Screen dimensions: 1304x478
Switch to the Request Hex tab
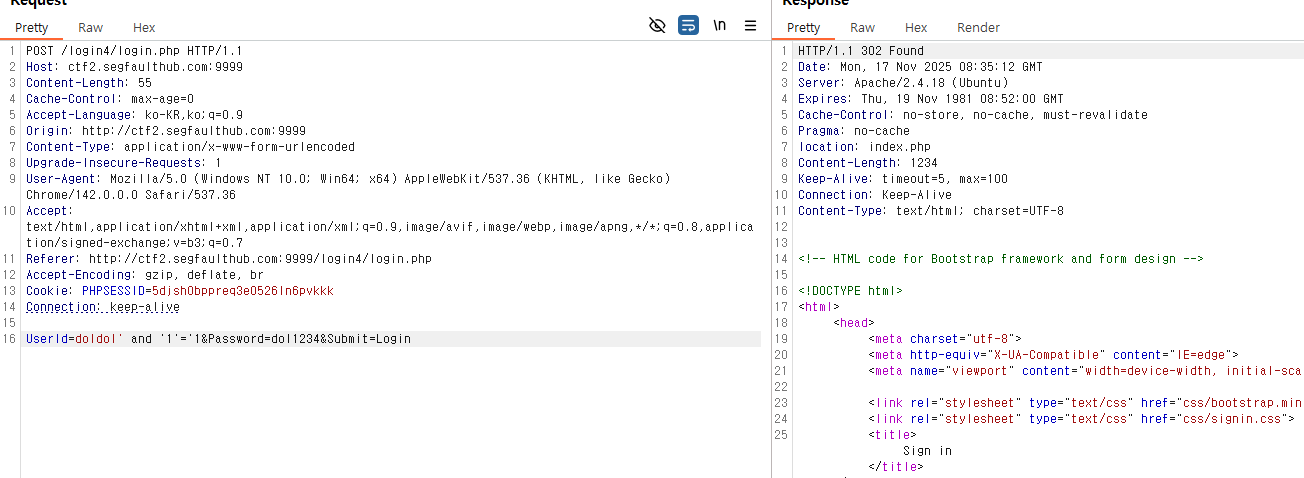(x=143, y=28)
